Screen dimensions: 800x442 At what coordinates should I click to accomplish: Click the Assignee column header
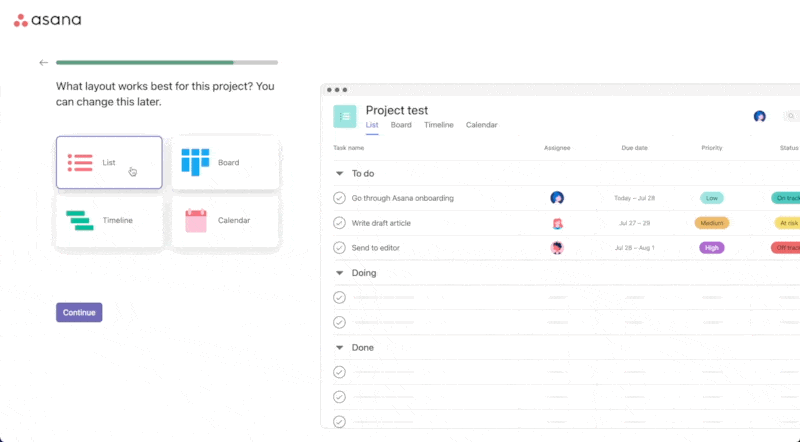557,148
